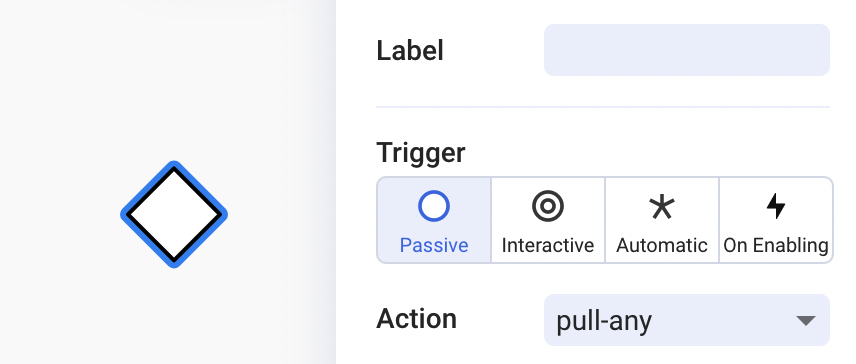Viewport: 856px width, 364px height.
Task: Click the Action dropdown arrow icon
Action: (x=806, y=320)
